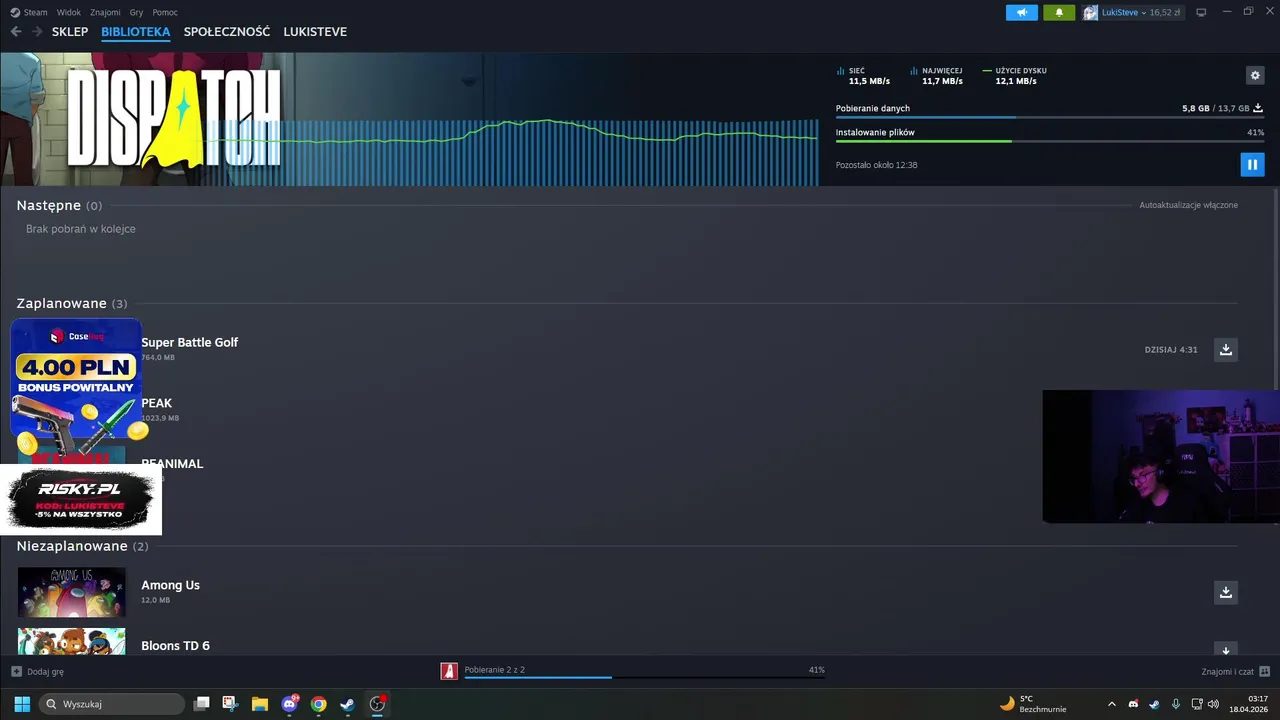The height and width of the screenshot is (720, 1280).
Task: Click Instalowanie plików progress bar
Action: pyautogui.click(x=1049, y=141)
